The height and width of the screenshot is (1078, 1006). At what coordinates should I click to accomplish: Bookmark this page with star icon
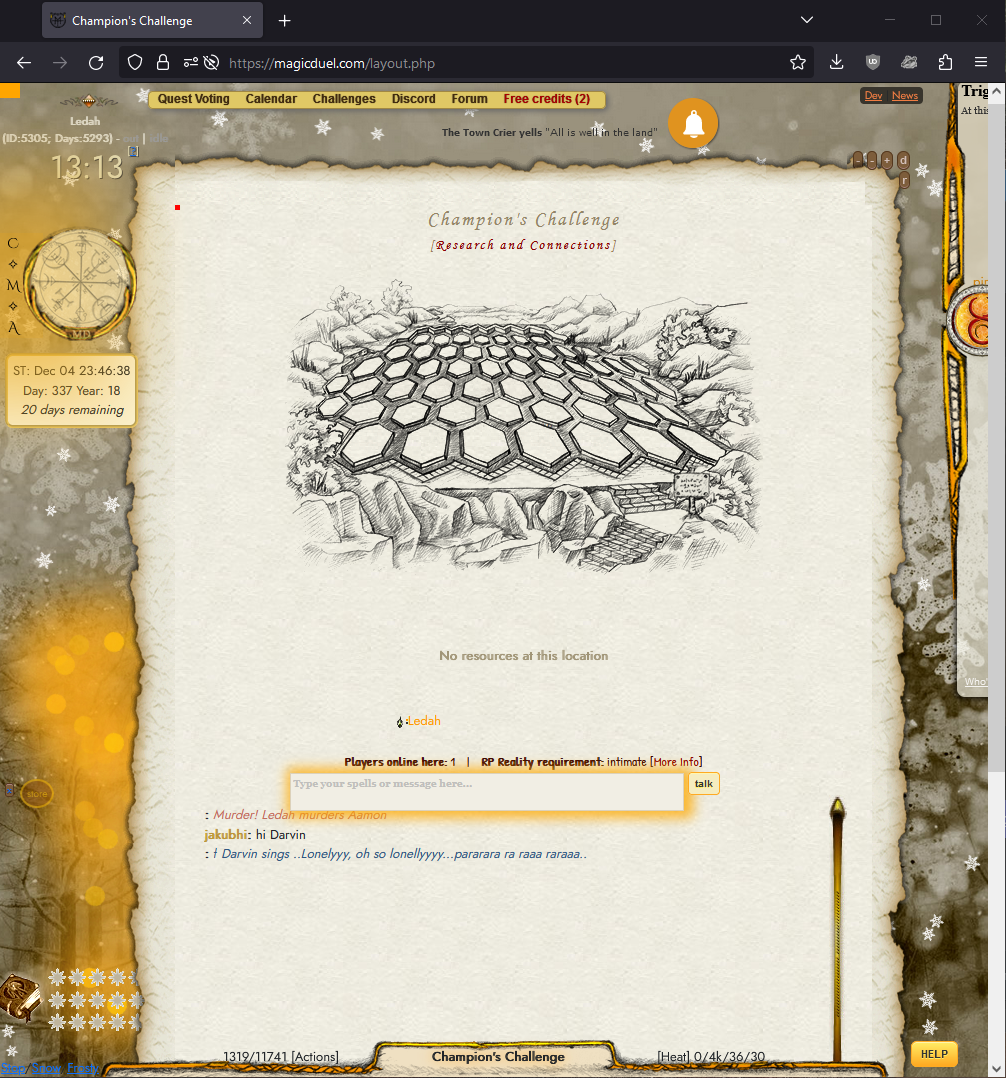coord(797,62)
